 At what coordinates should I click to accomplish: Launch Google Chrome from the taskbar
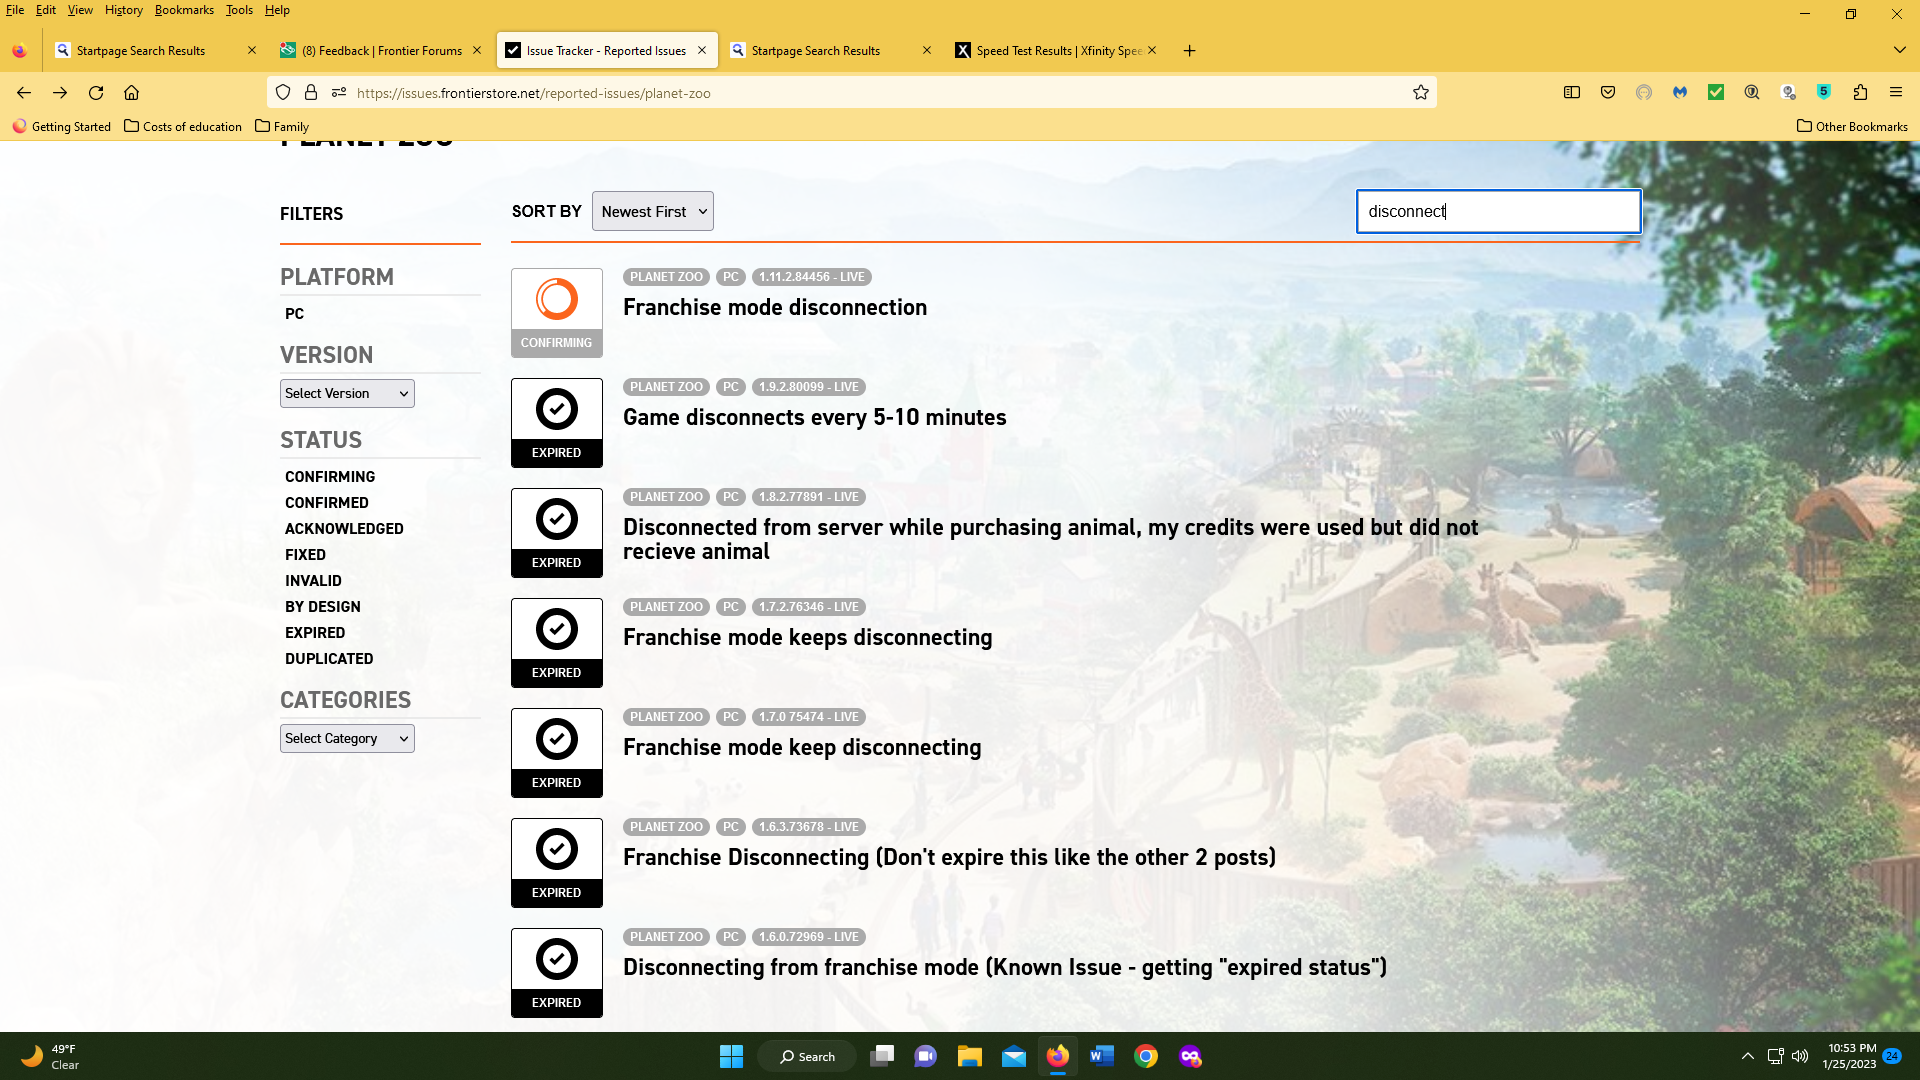pos(1146,1056)
